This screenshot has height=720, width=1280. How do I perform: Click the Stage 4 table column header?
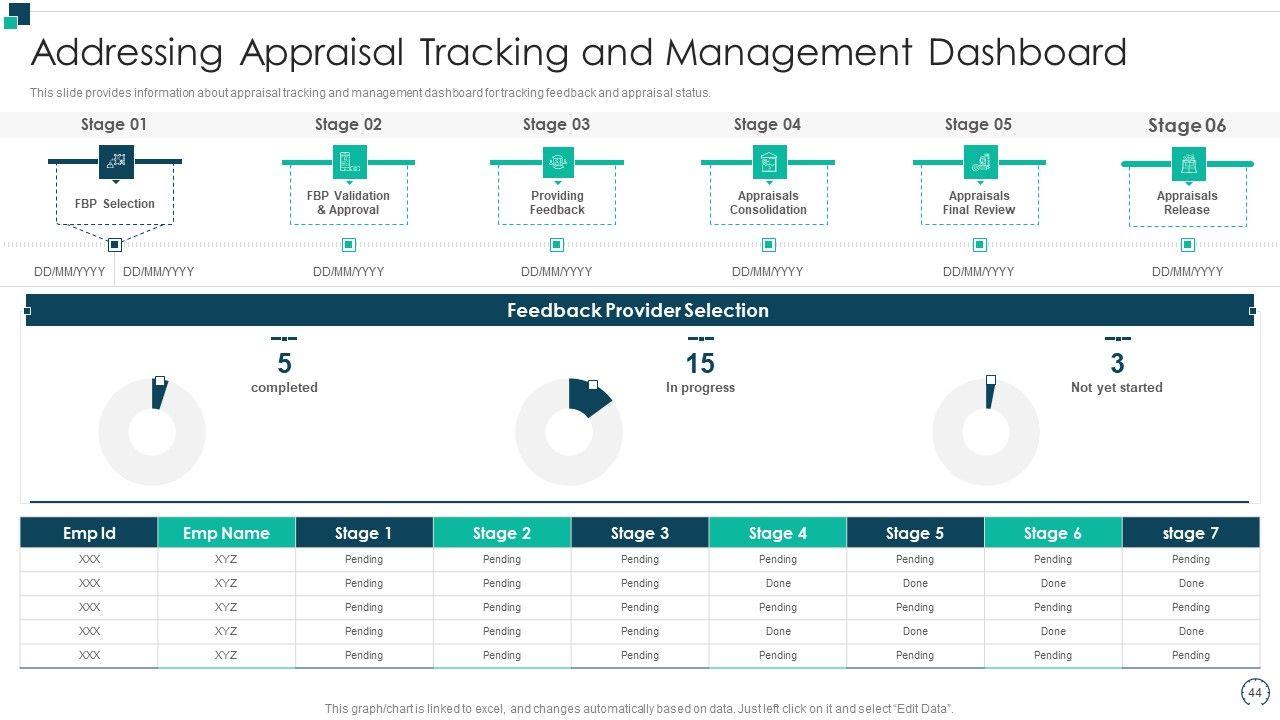[x=778, y=533]
